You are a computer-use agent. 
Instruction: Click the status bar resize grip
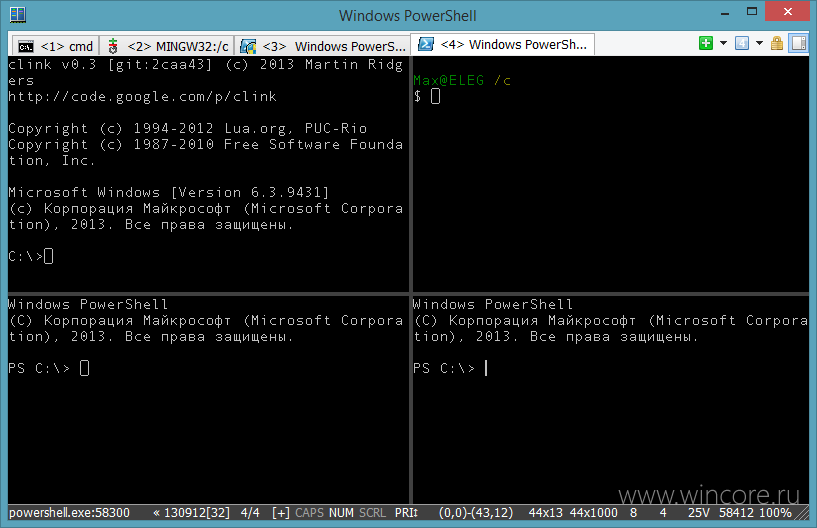pyautogui.click(x=802, y=514)
